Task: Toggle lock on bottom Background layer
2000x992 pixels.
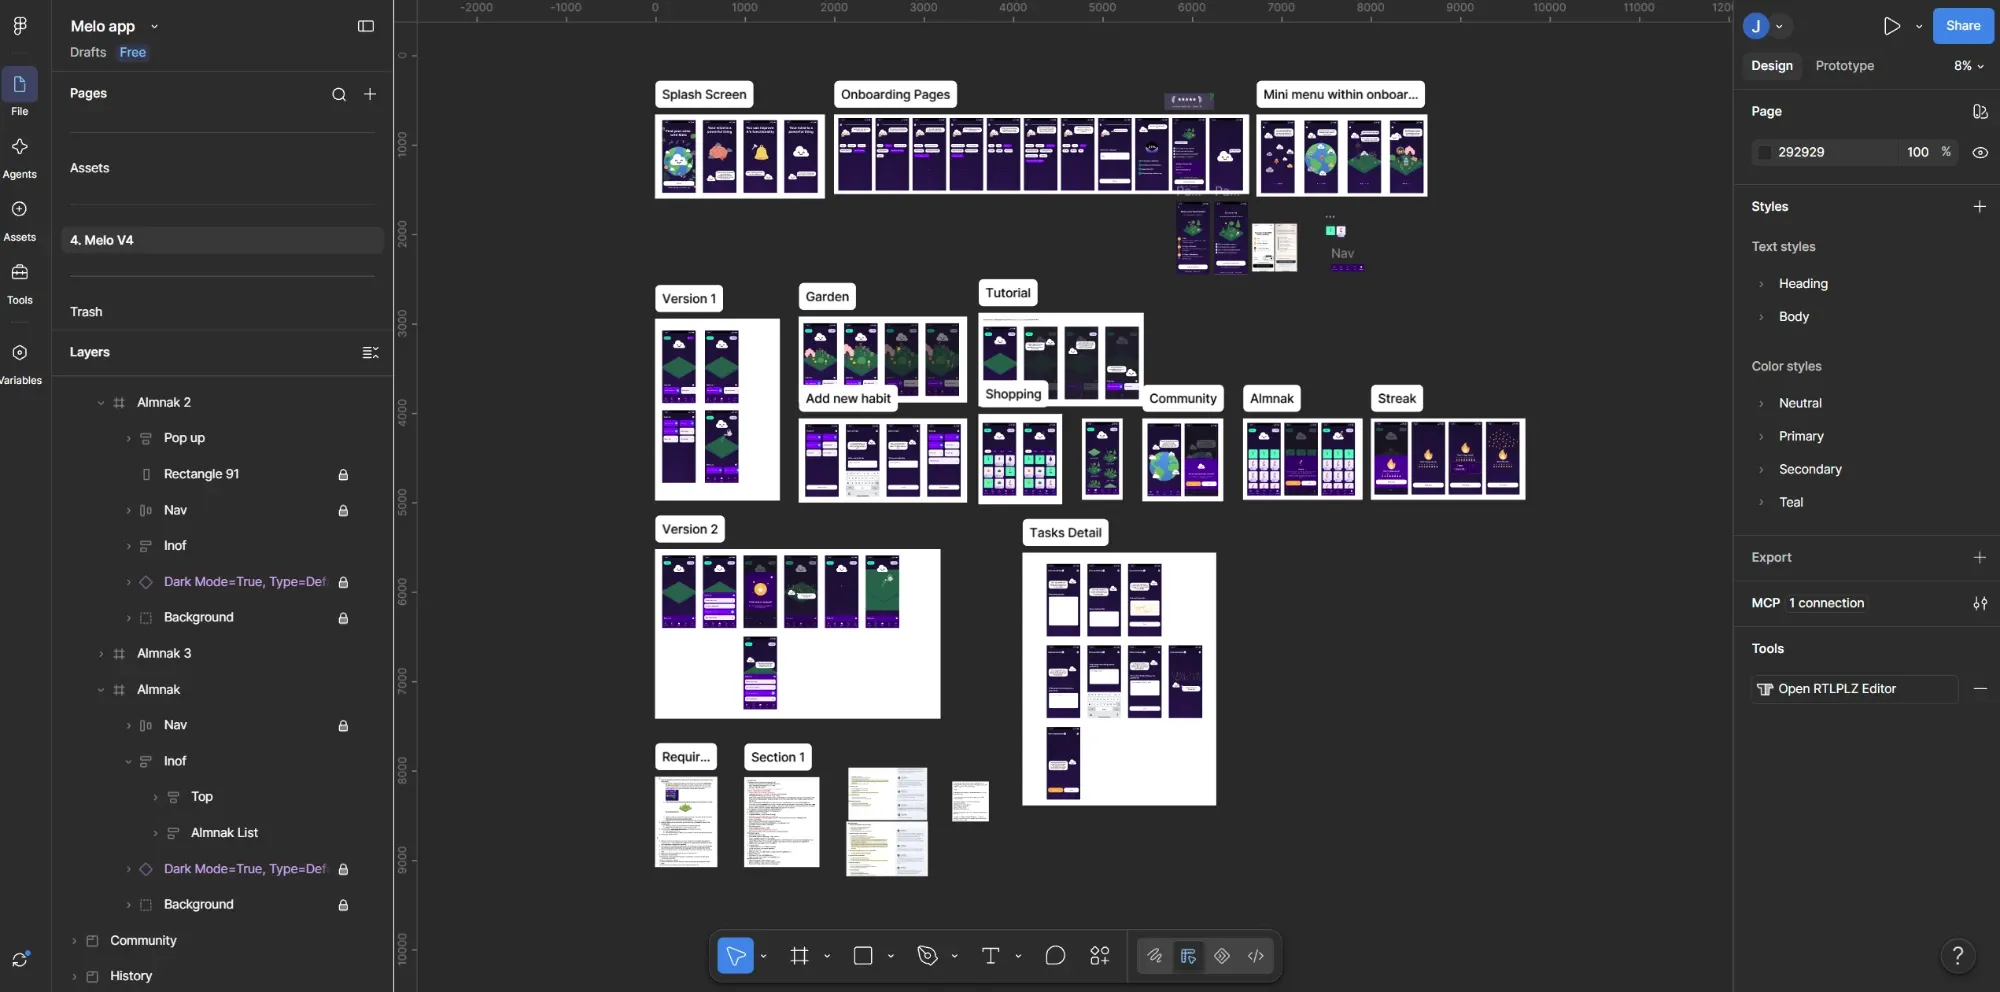Action: click(x=343, y=905)
